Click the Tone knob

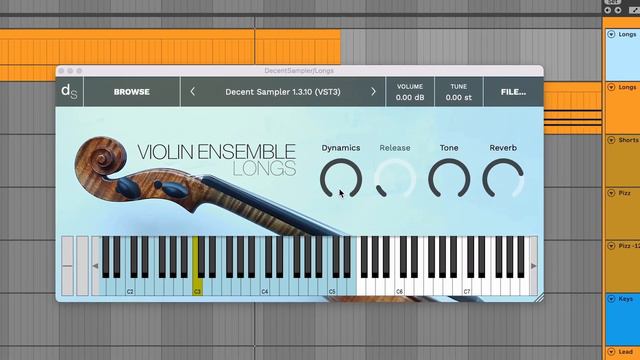[x=449, y=179]
